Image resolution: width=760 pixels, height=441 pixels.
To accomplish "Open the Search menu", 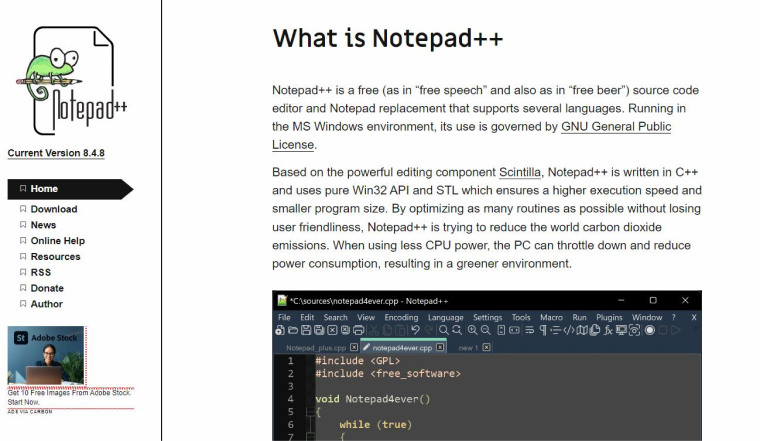I will 335,317.
